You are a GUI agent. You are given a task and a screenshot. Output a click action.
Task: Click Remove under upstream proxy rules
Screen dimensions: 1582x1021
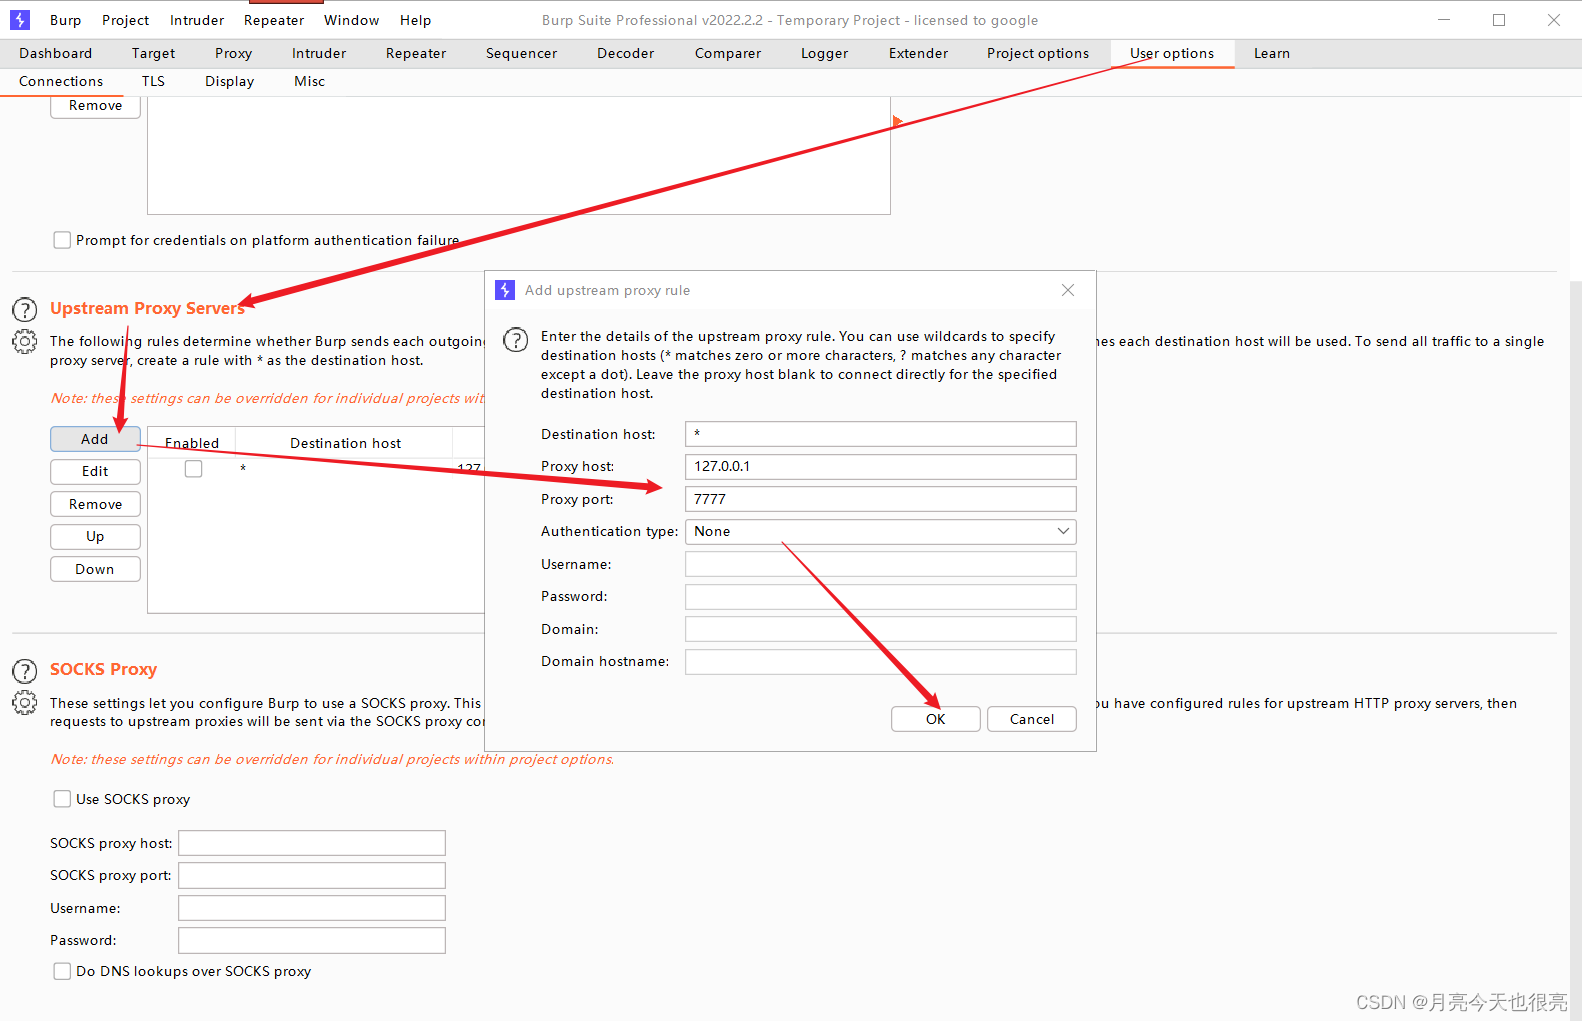(x=95, y=504)
